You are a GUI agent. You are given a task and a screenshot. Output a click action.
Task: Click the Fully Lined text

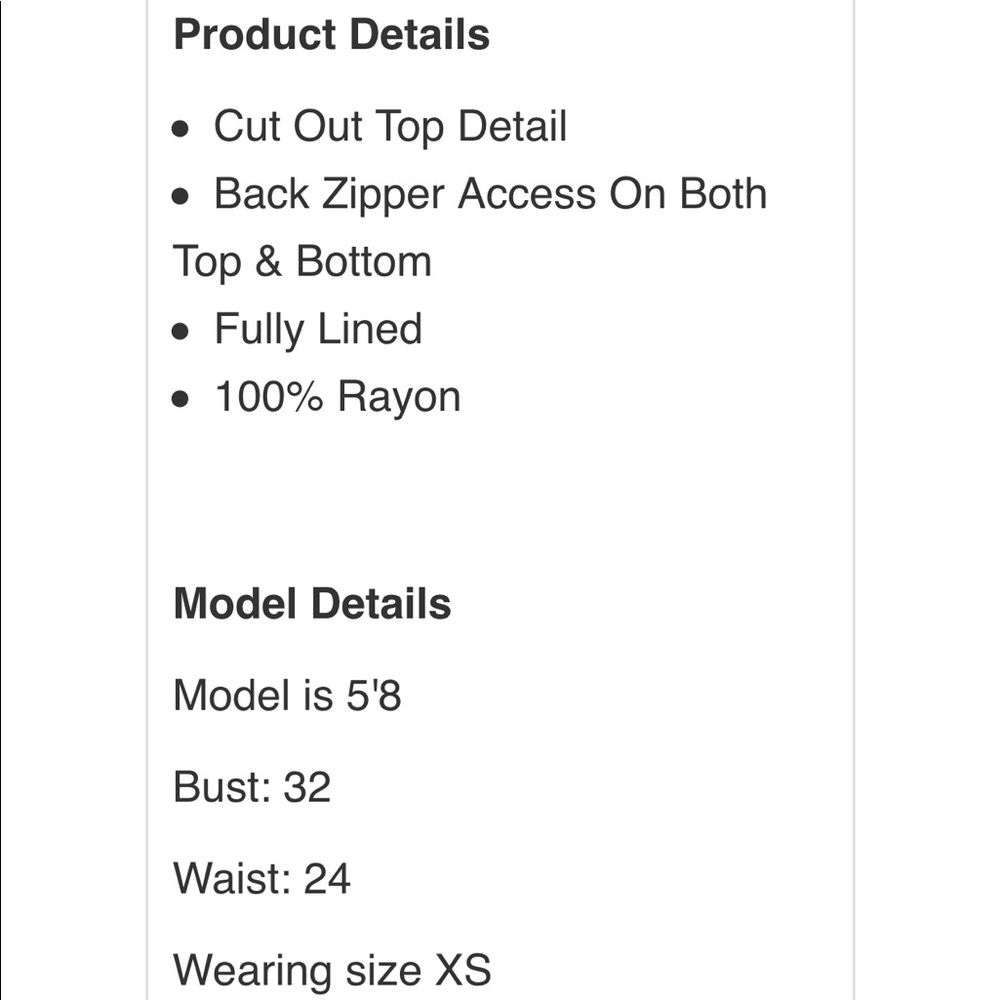point(318,329)
